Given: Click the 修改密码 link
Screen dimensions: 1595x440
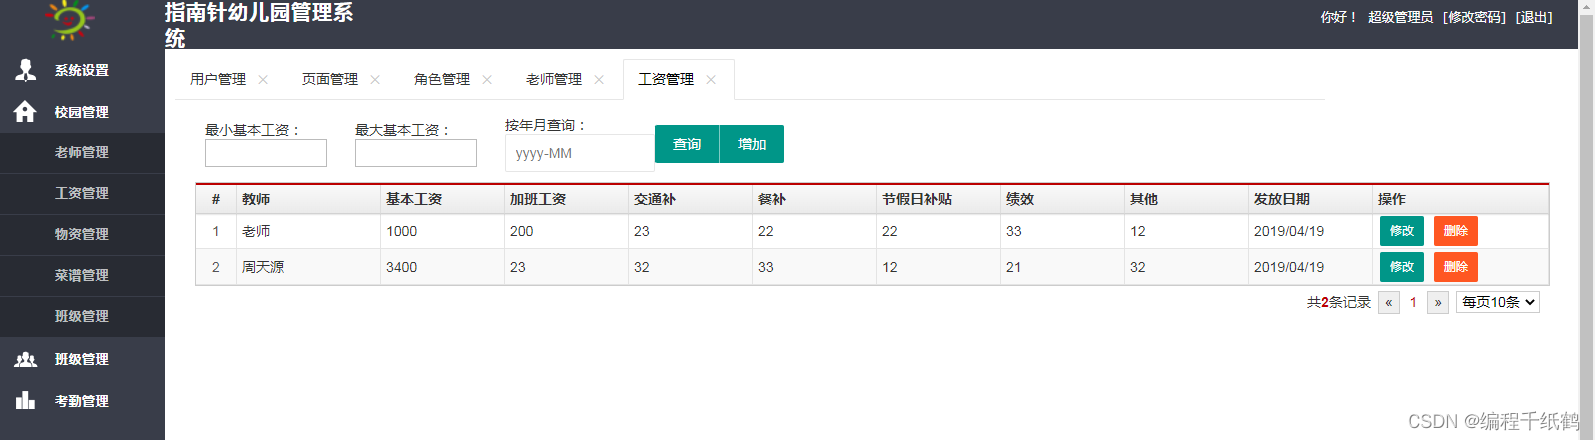Looking at the screenshot, I should coord(1475,17).
